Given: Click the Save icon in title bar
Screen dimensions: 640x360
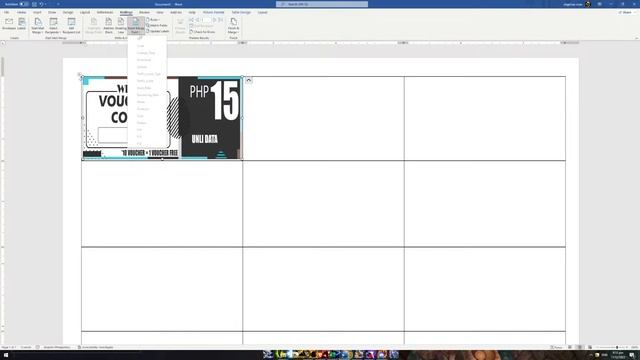Looking at the screenshot, I should 34,4.
